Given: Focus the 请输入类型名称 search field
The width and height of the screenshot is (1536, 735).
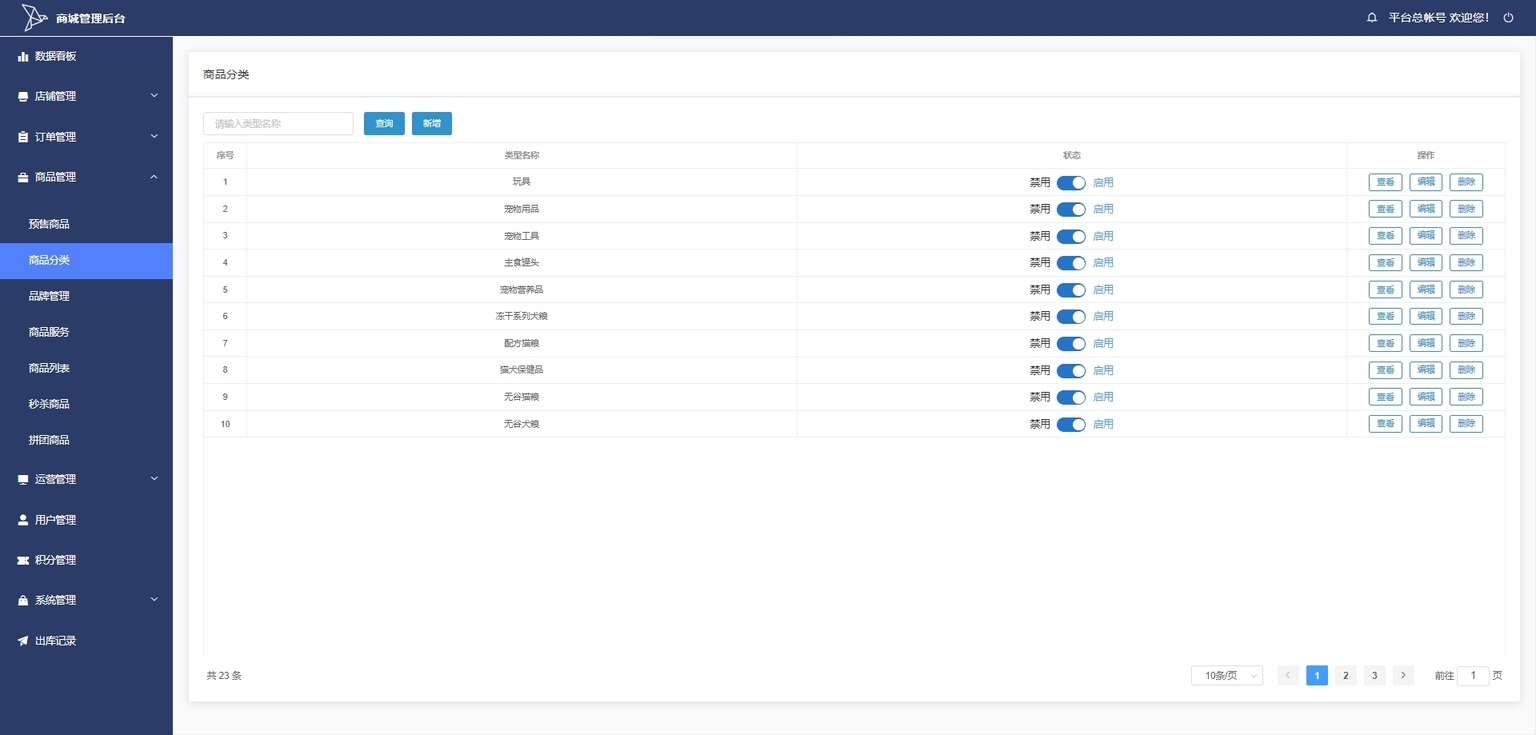Looking at the screenshot, I should pos(278,123).
